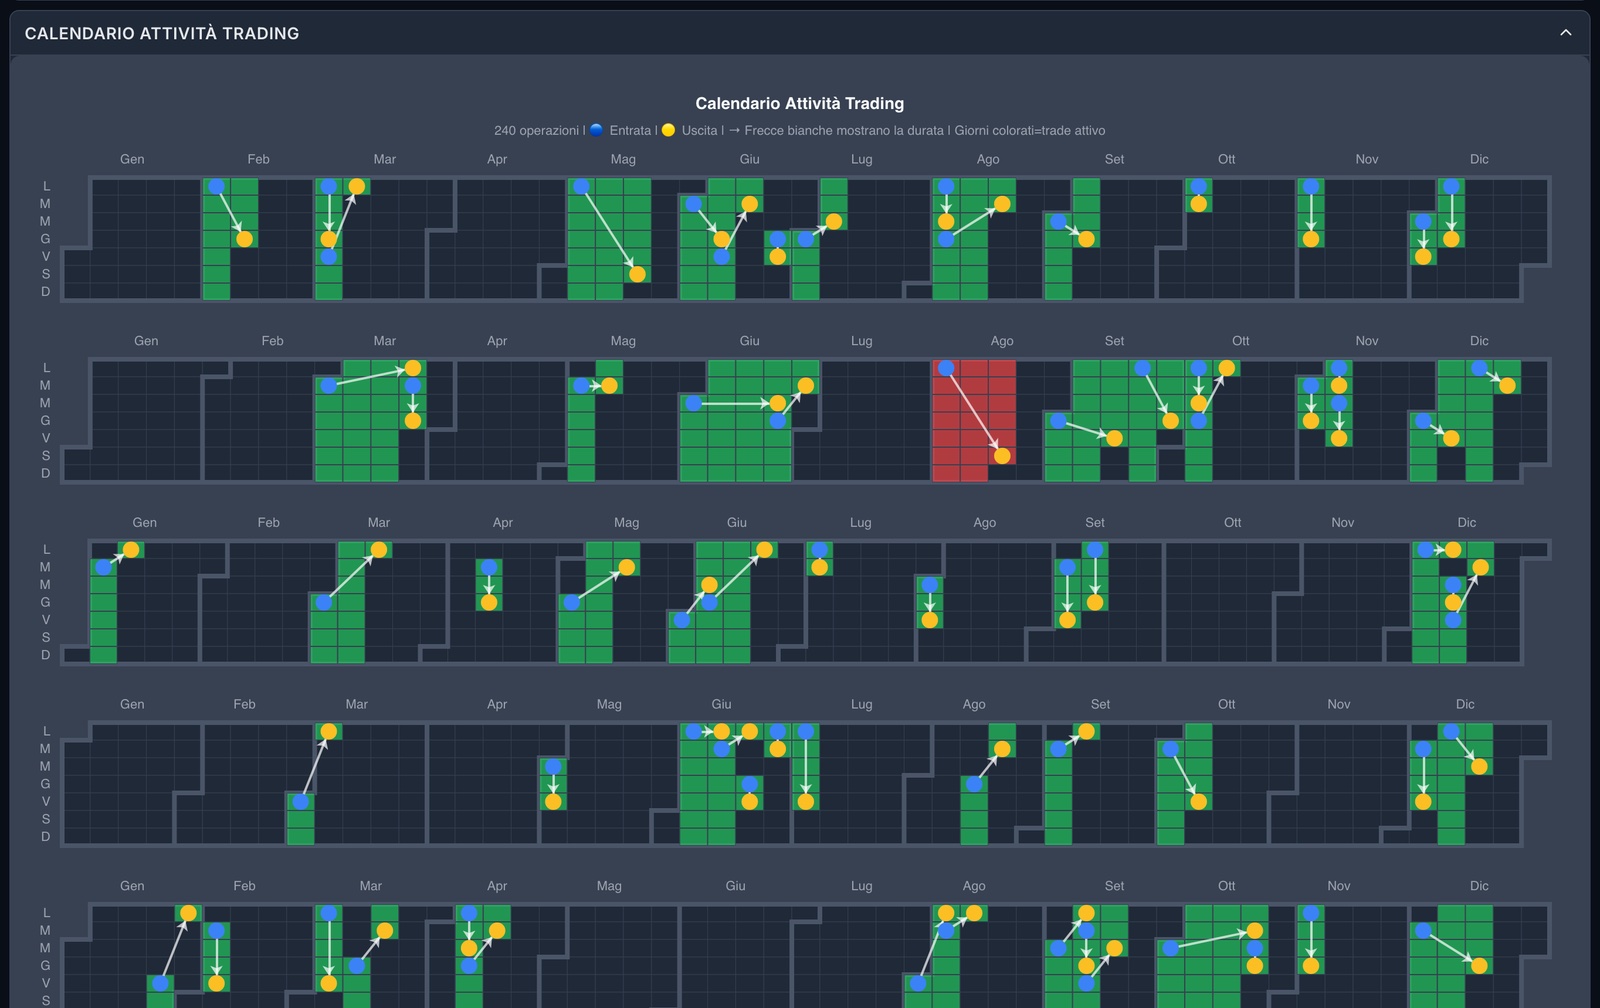1600x1008 pixels.
Task: Click the 'Giu' month label in the fourth calendar row
Action: pos(721,704)
